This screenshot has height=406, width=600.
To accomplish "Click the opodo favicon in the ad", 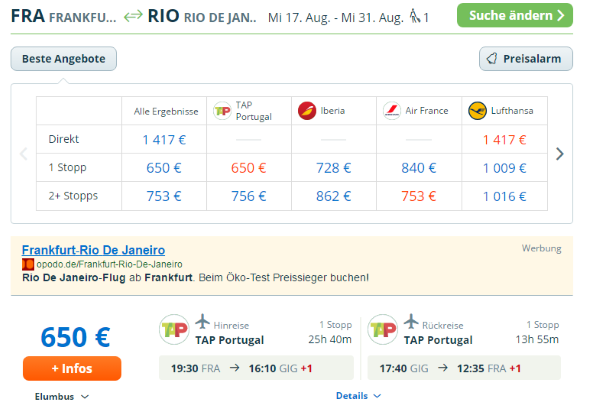I will [x=28, y=264].
